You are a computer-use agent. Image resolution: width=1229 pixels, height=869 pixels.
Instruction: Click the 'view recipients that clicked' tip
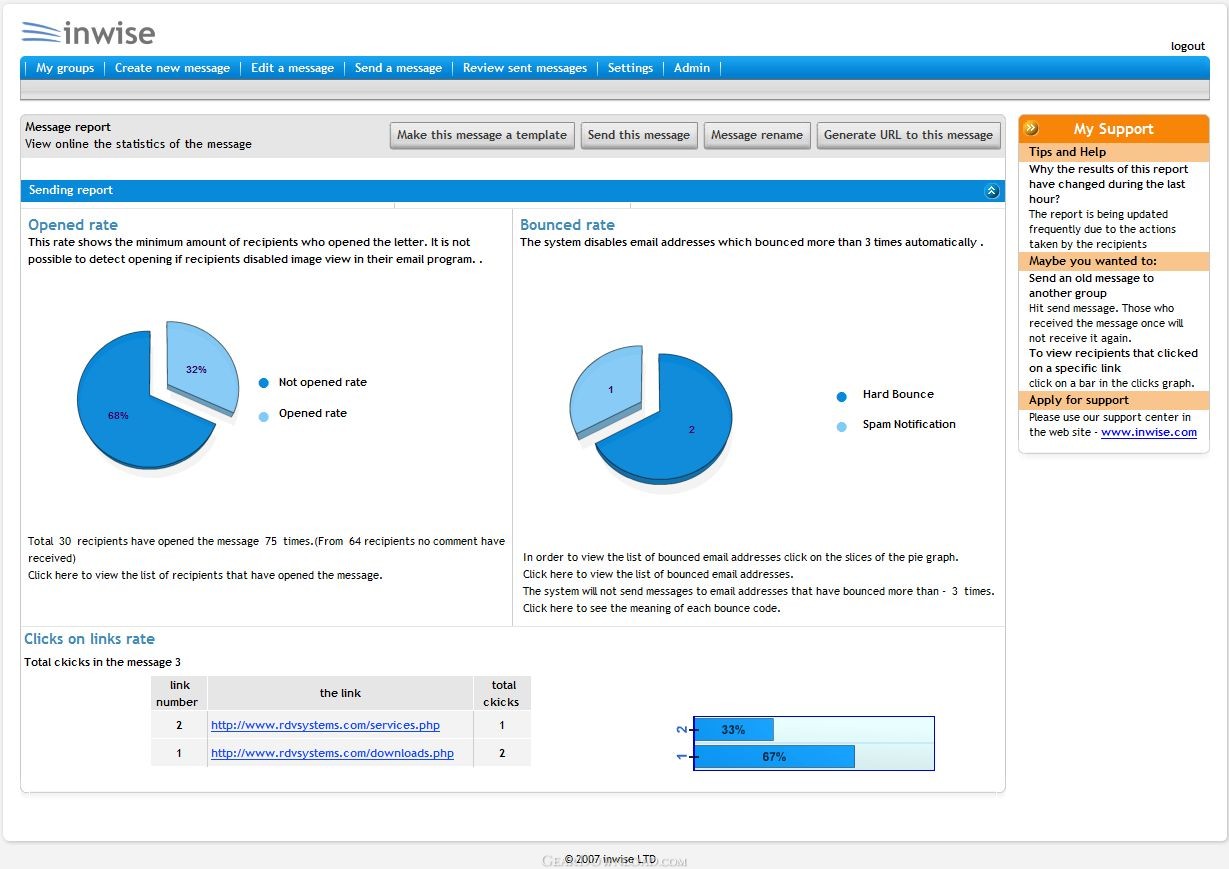[x=1113, y=360]
